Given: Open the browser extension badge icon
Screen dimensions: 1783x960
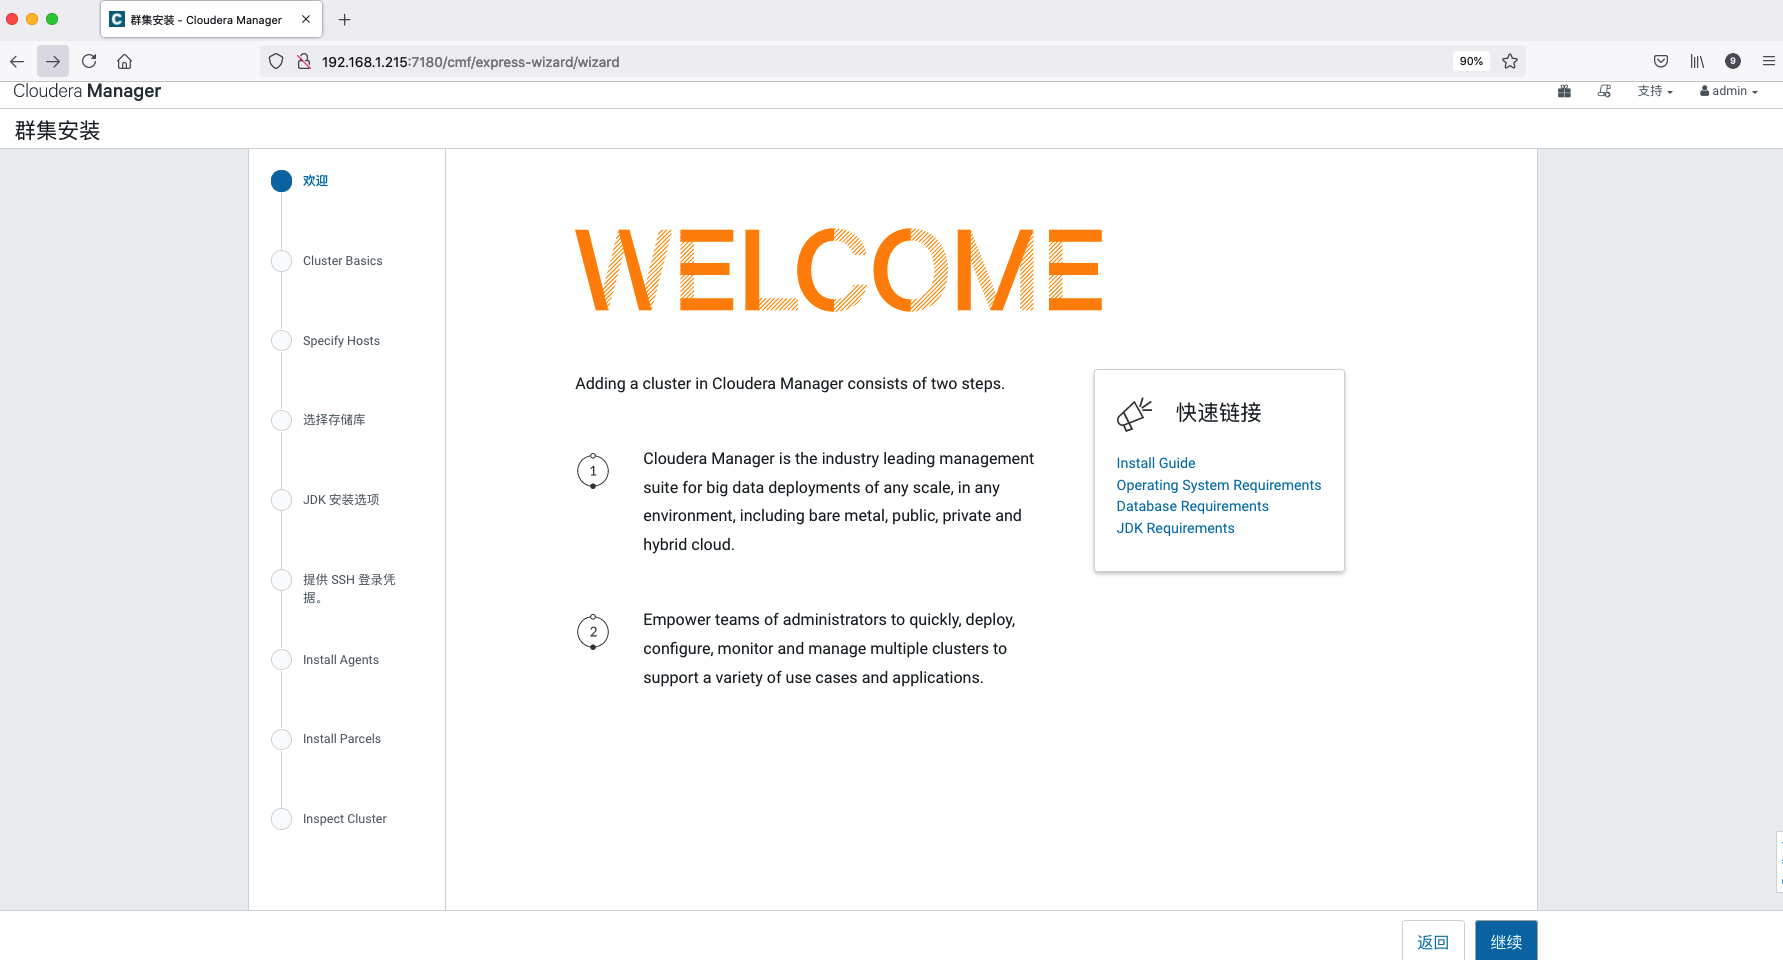Looking at the screenshot, I should pos(1733,61).
